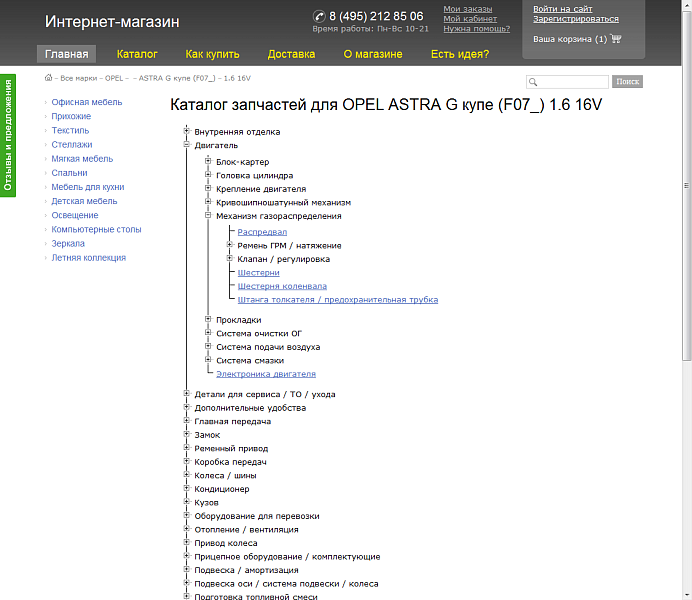Click the shopping cart icon

pos(615,39)
